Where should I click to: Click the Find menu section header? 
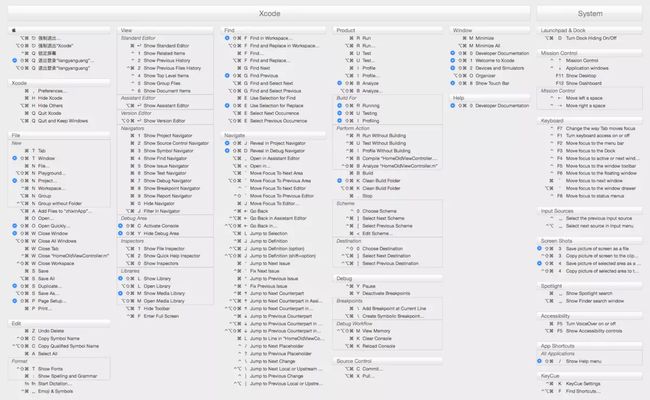(274, 30)
